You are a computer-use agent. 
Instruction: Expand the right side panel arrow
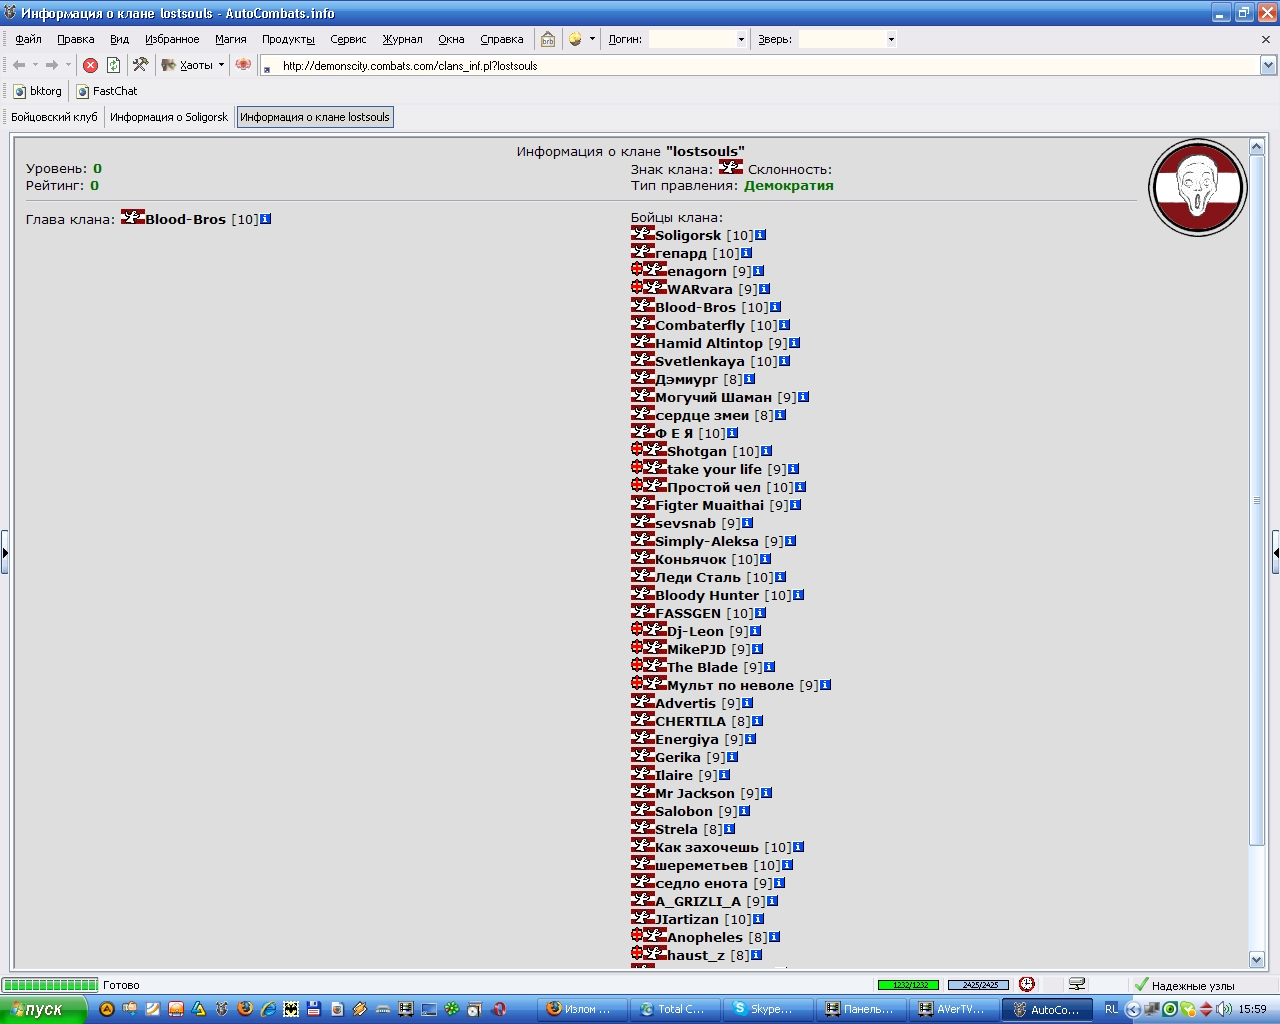click(x=1275, y=552)
